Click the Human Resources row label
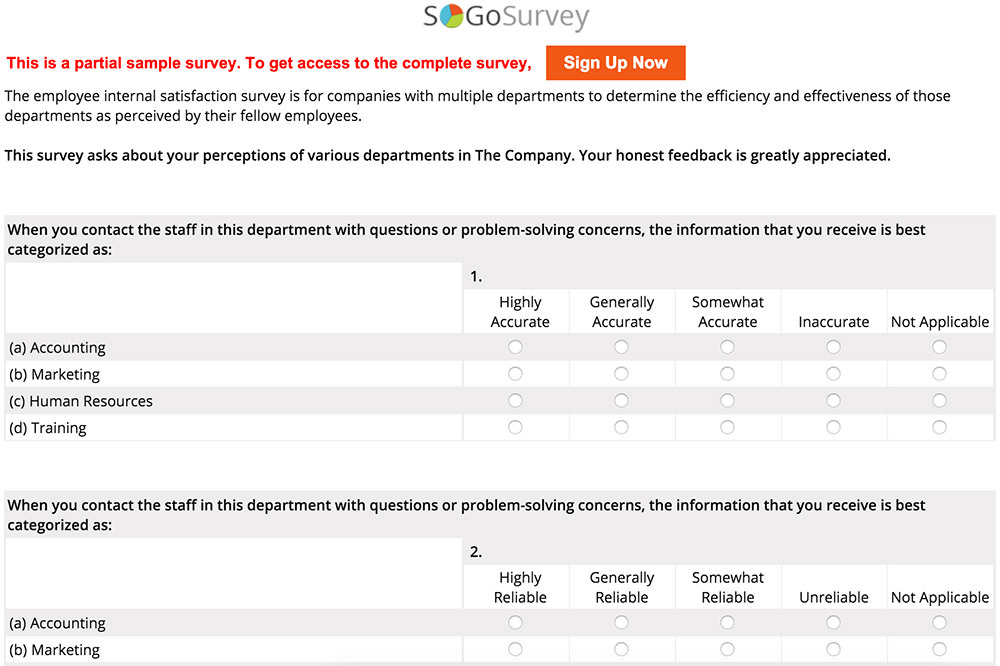Viewport: 1000px width, 666px height. coord(81,401)
